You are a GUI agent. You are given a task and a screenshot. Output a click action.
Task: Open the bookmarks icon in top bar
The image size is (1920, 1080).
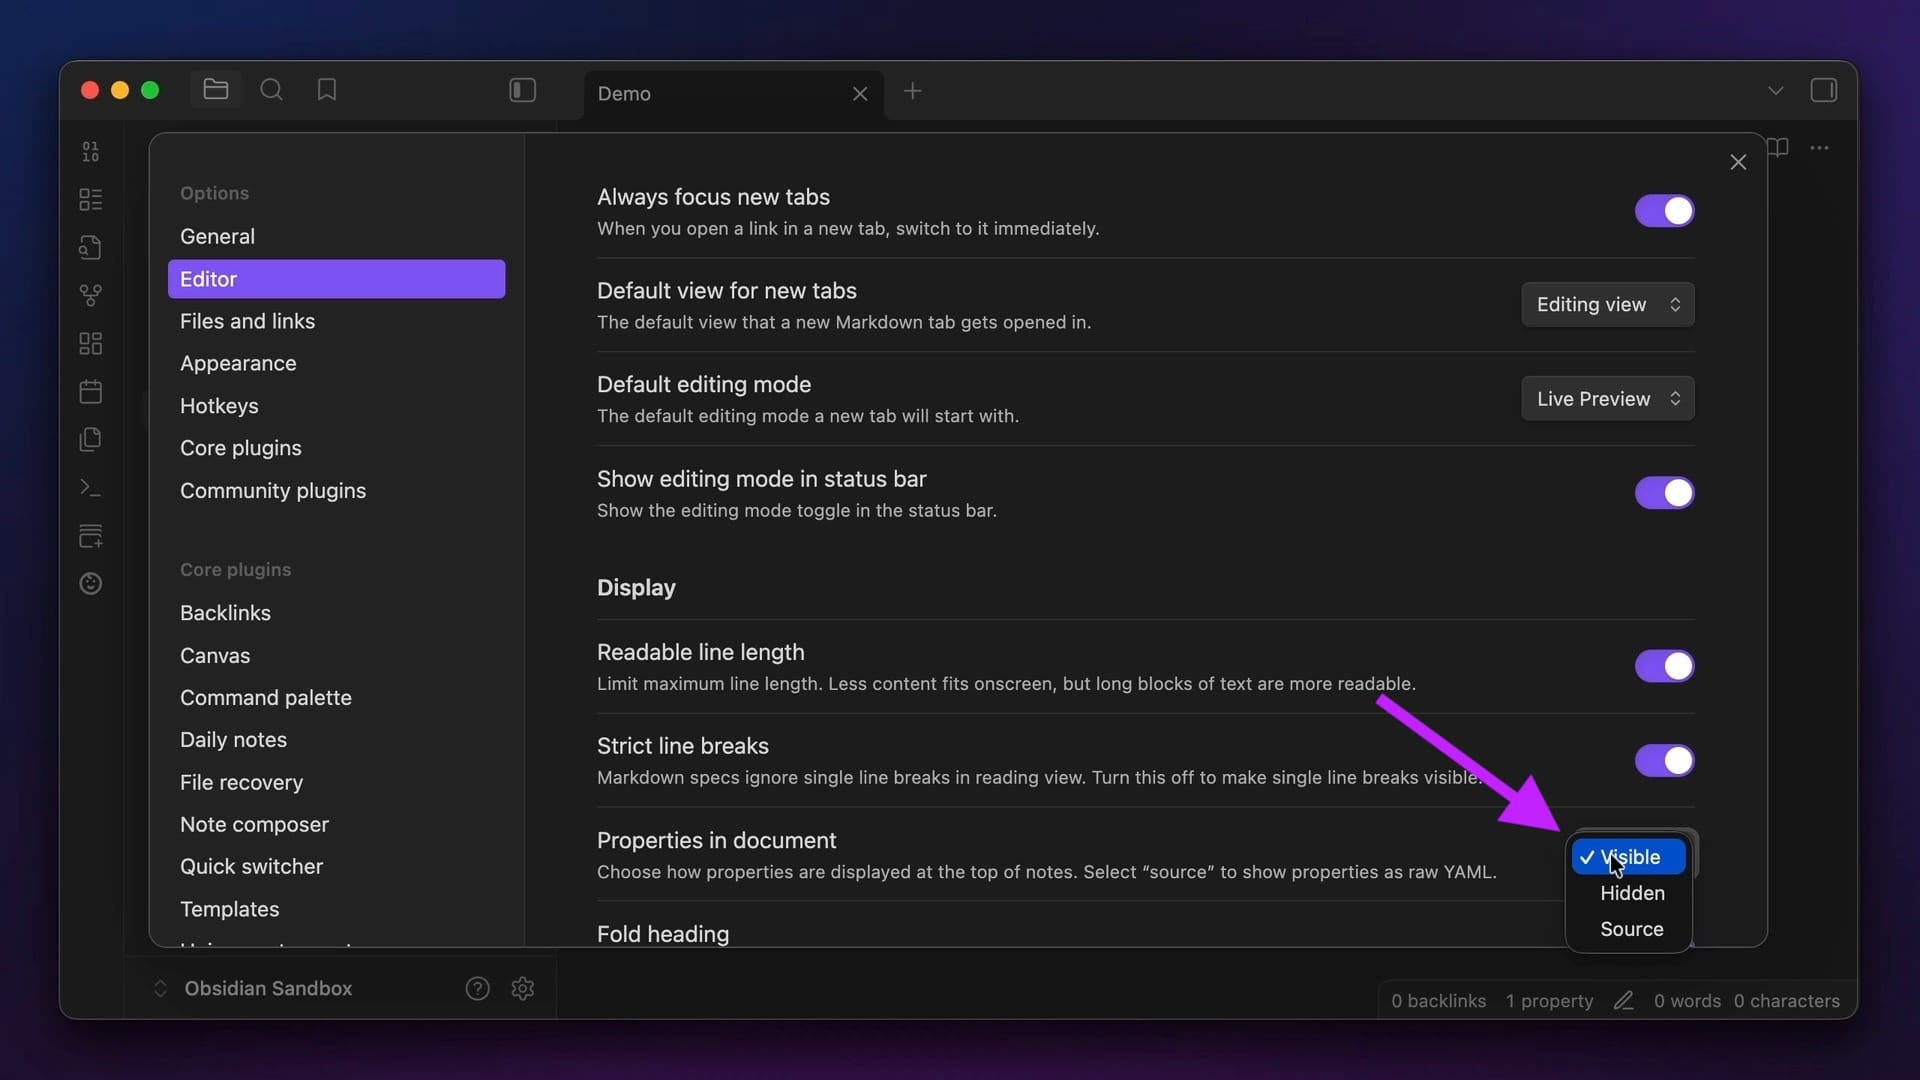pyautogui.click(x=327, y=90)
